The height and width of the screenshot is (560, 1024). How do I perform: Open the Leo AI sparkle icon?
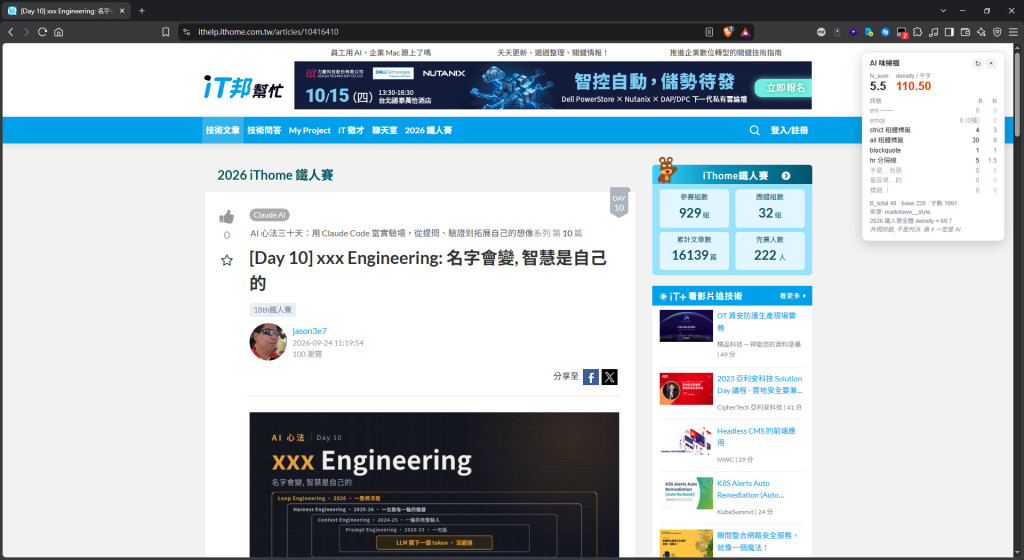pyautogui.click(x=981, y=31)
